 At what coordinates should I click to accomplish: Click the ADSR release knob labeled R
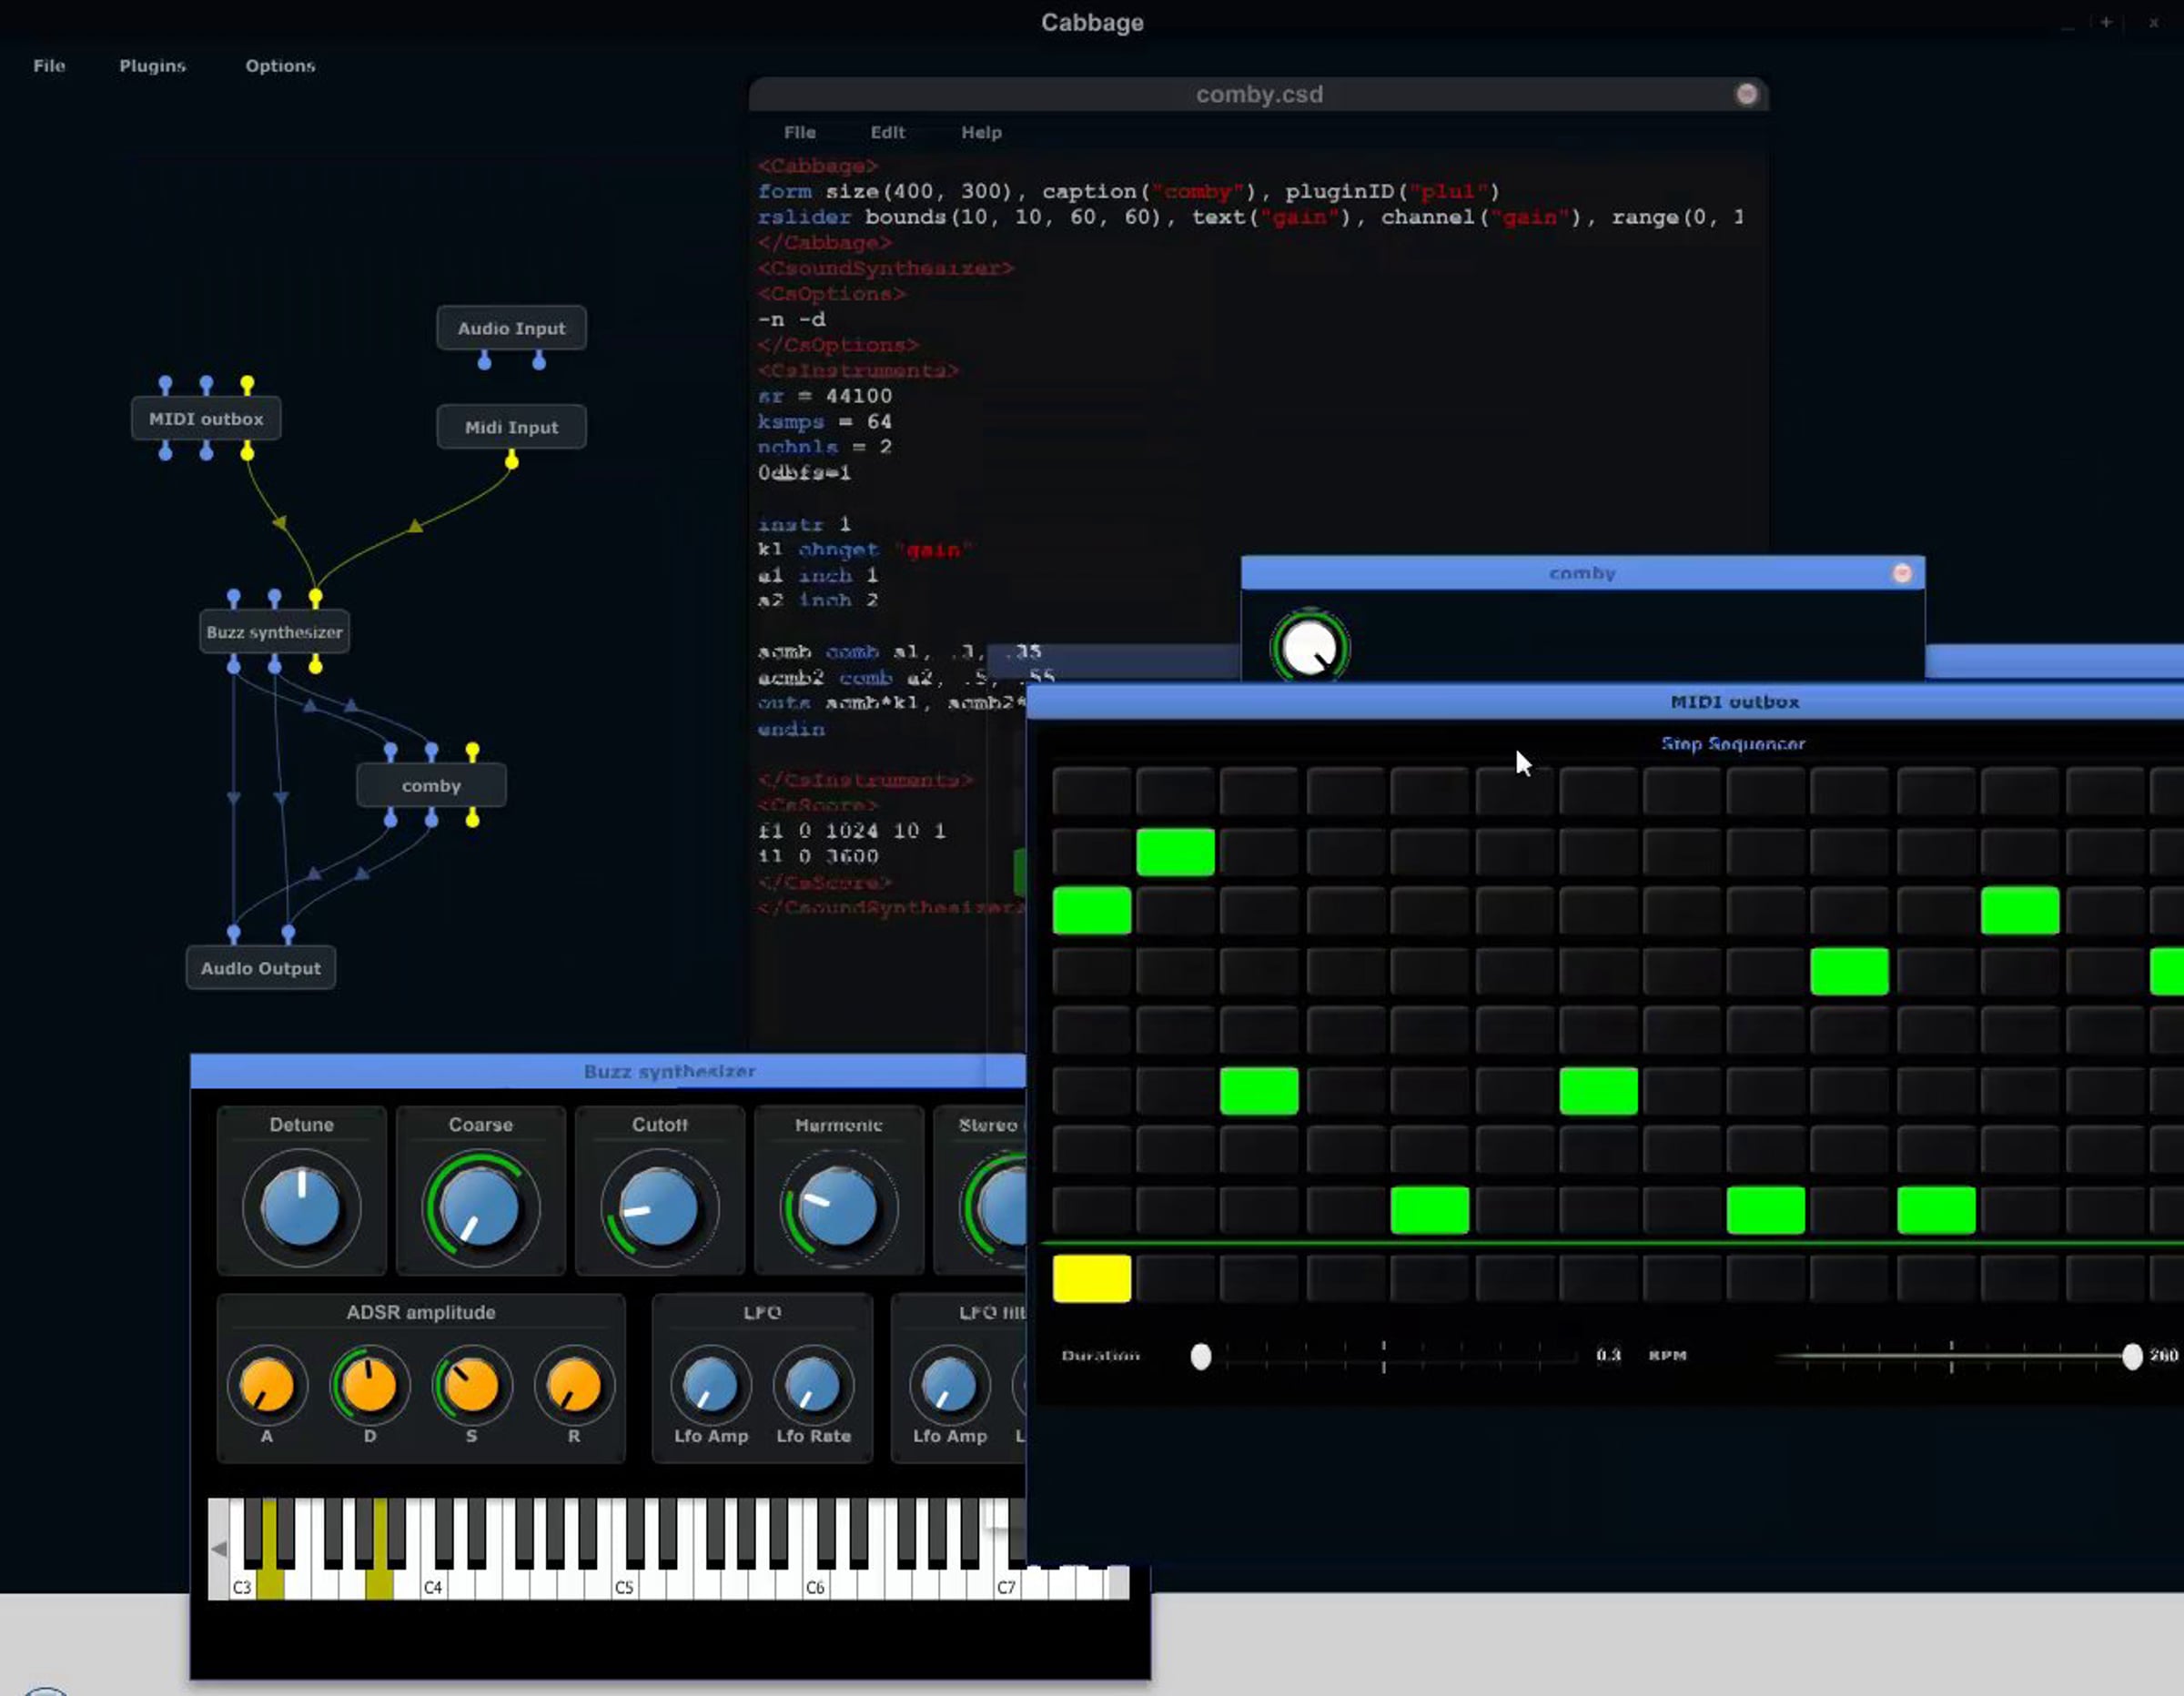(574, 1386)
